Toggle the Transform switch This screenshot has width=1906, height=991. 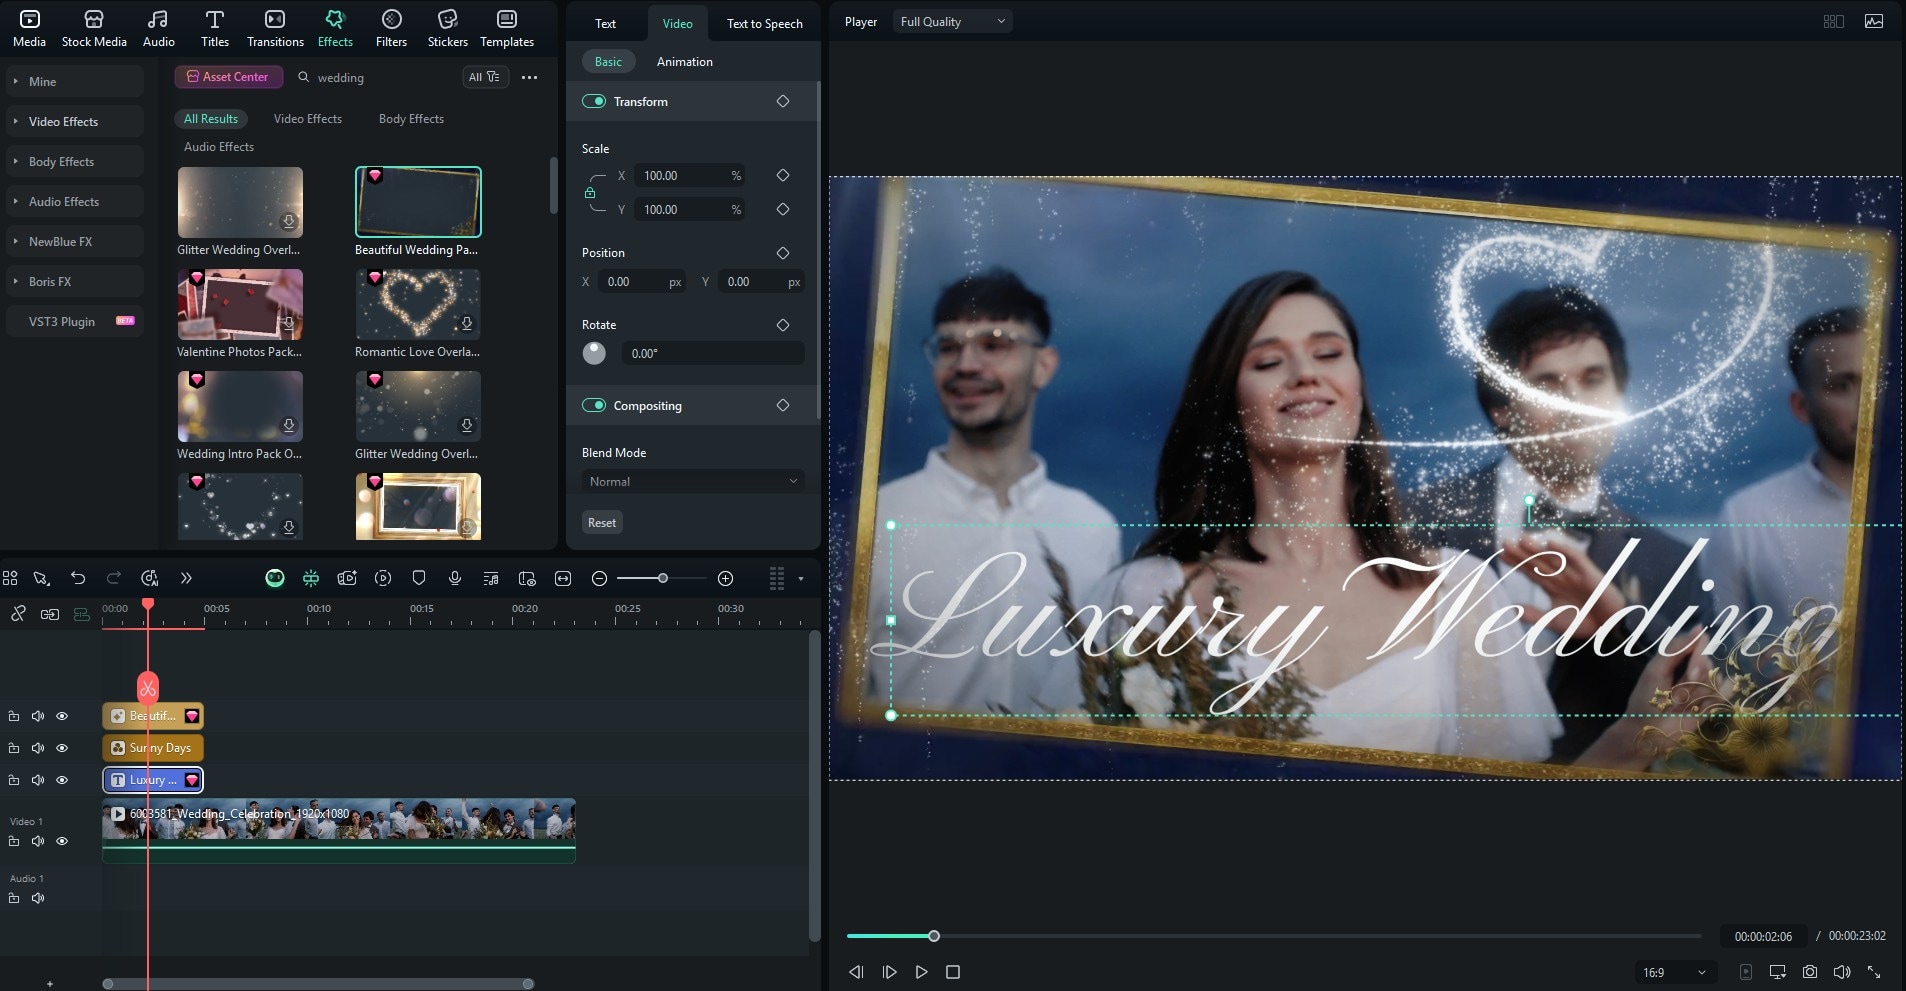click(594, 101)
